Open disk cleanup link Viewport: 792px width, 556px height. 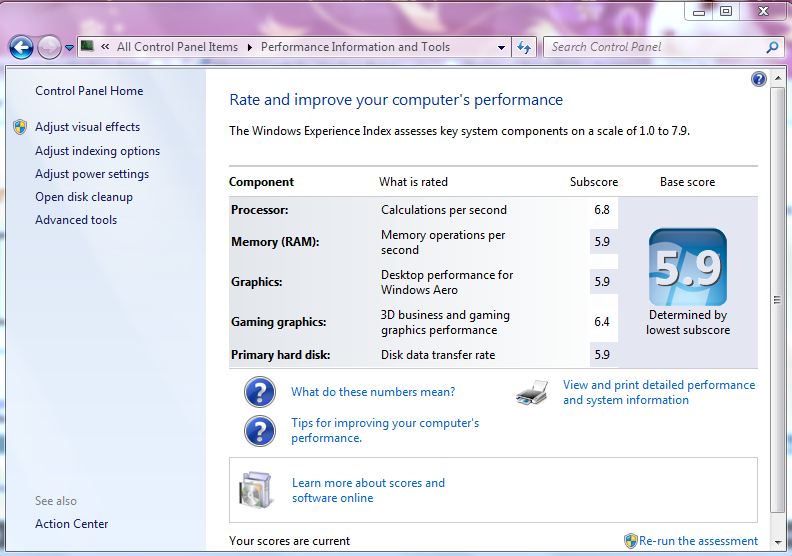(84, 197)
